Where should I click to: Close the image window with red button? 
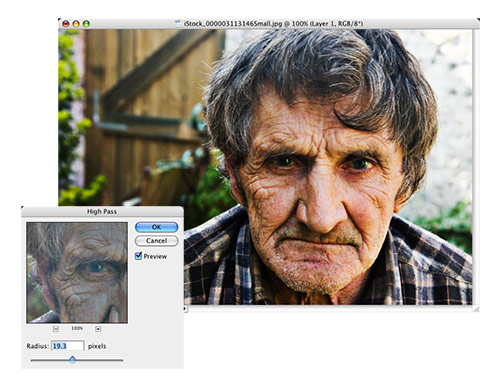point(66,24)
